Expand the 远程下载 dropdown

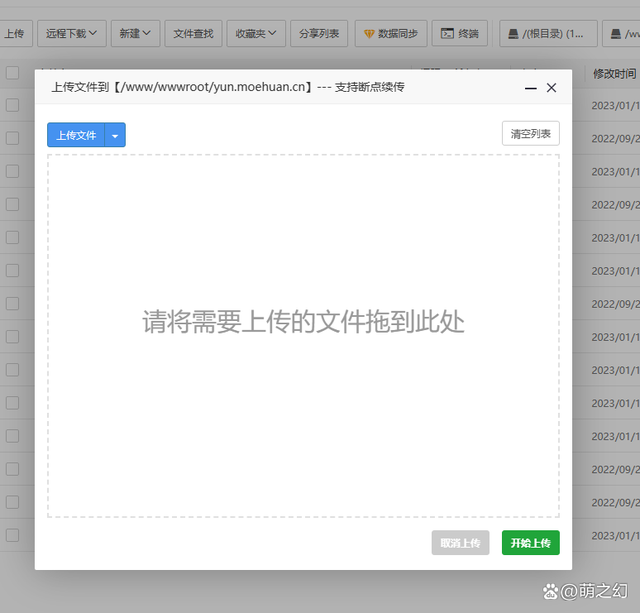click(x=72, y=34)
